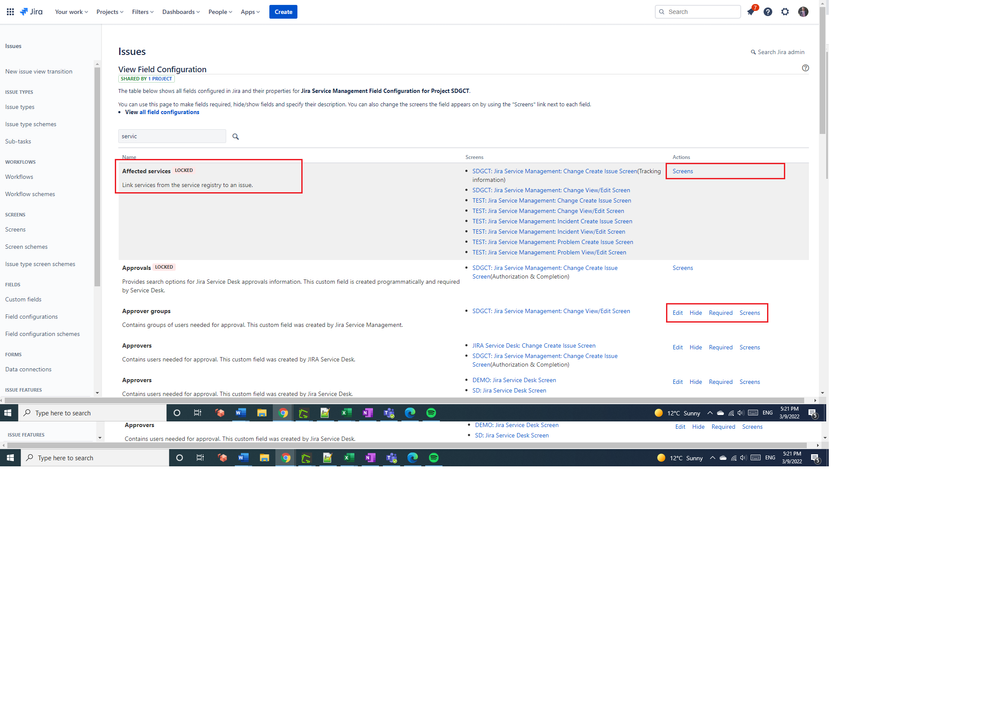
Task: Open Field configurations in the sidebar
Action: [31, 317]
